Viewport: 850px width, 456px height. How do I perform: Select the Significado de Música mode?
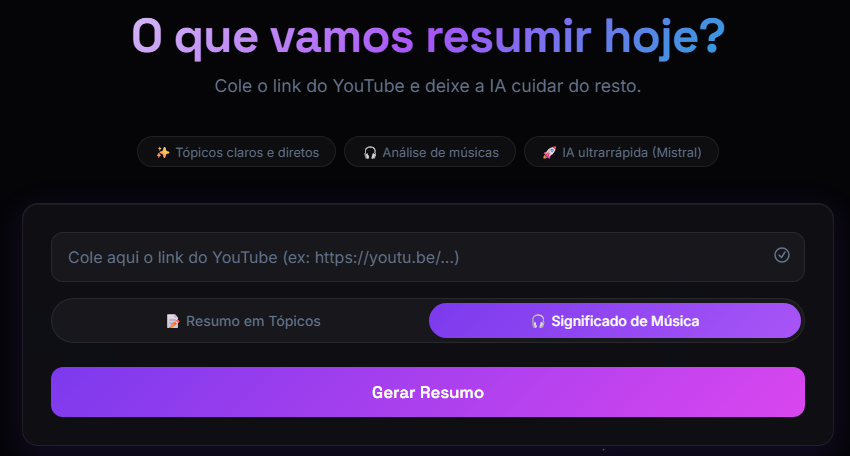[615, 320]
